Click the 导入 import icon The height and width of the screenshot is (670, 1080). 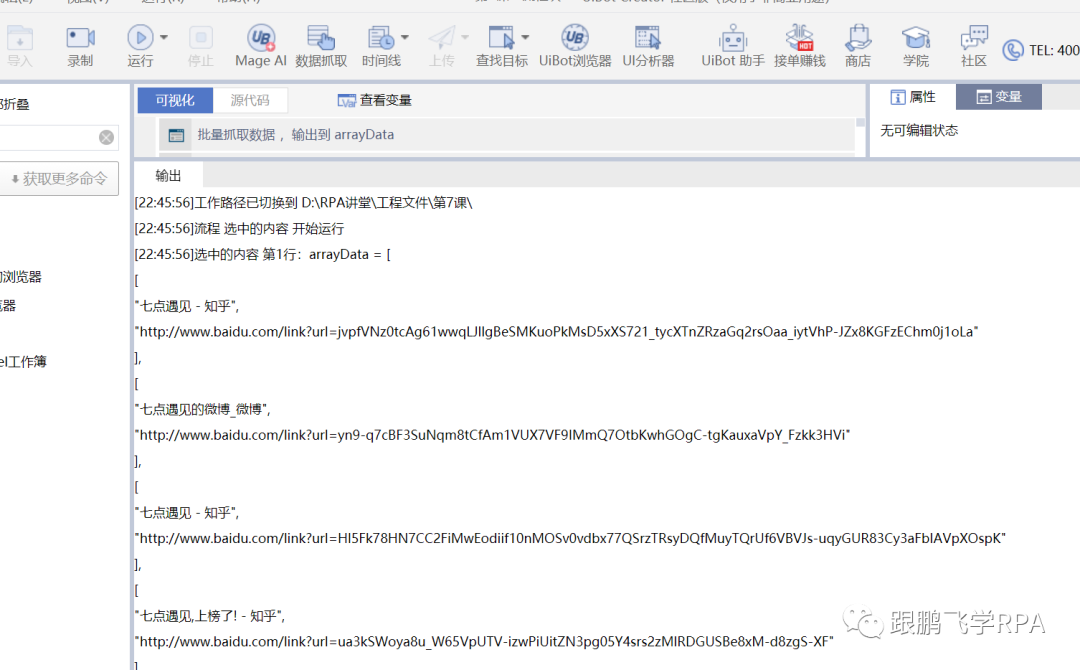[x=19, y=45]
